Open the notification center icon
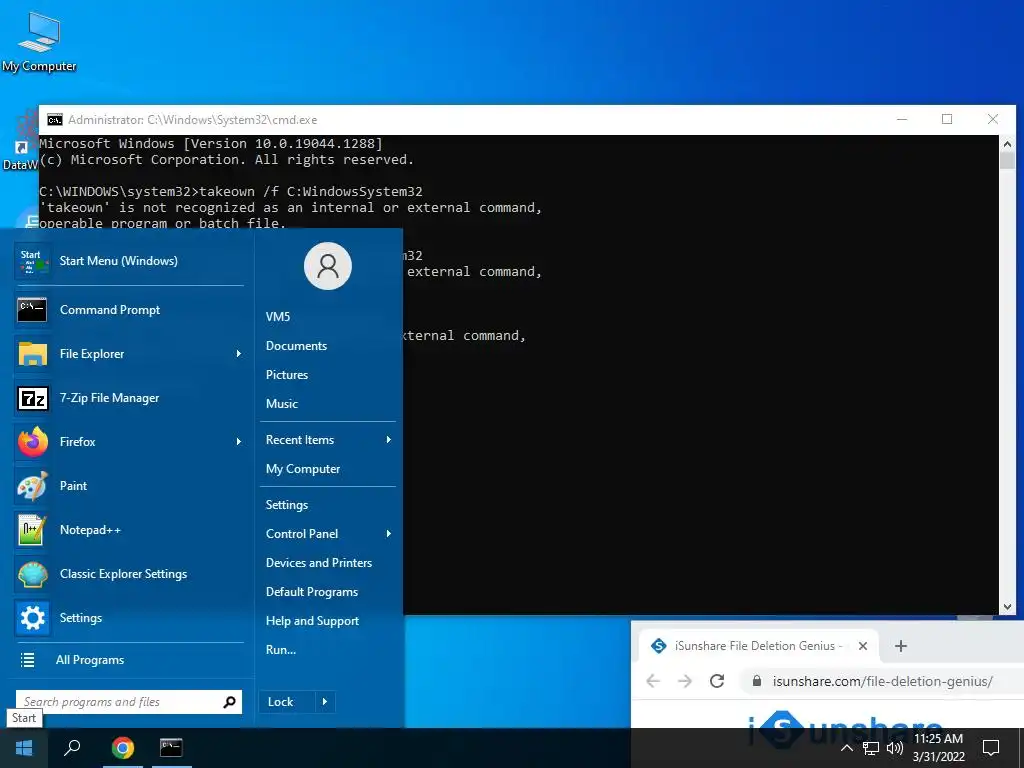 pyautogui.click(x=991, y=748)
